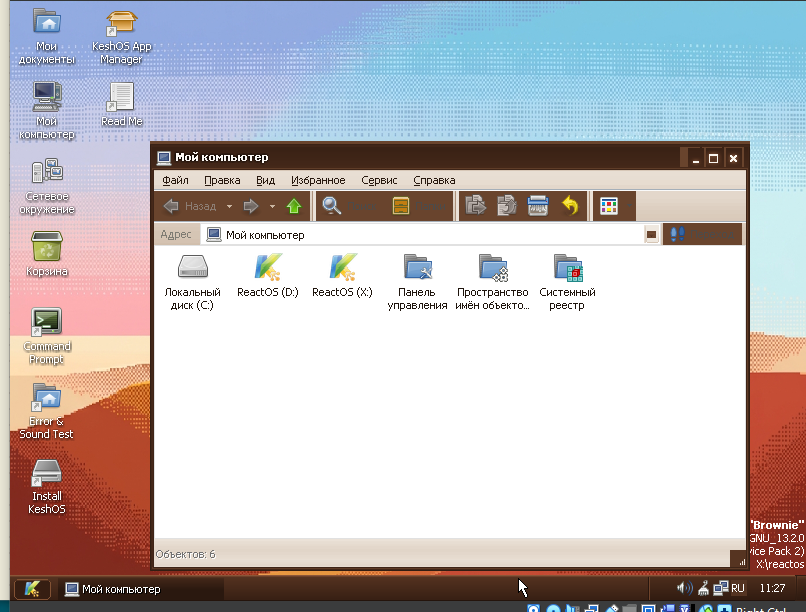Click the Move To toolbar icon
This screenshot has height=612, width=806.
tap(475, 207)
